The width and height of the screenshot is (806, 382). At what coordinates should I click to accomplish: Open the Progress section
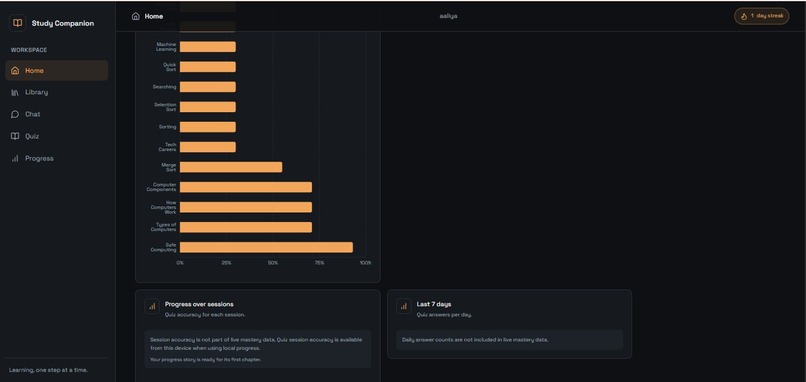pyautogui.click(x=57, y=158)
